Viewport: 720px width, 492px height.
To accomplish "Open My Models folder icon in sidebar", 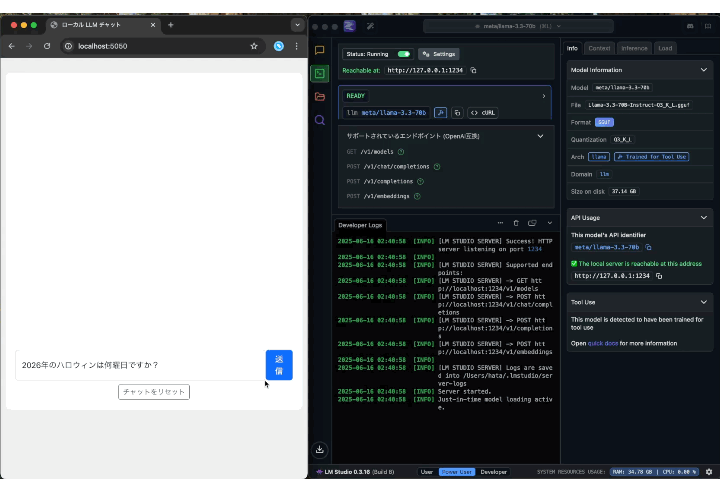I will [320, 96].
